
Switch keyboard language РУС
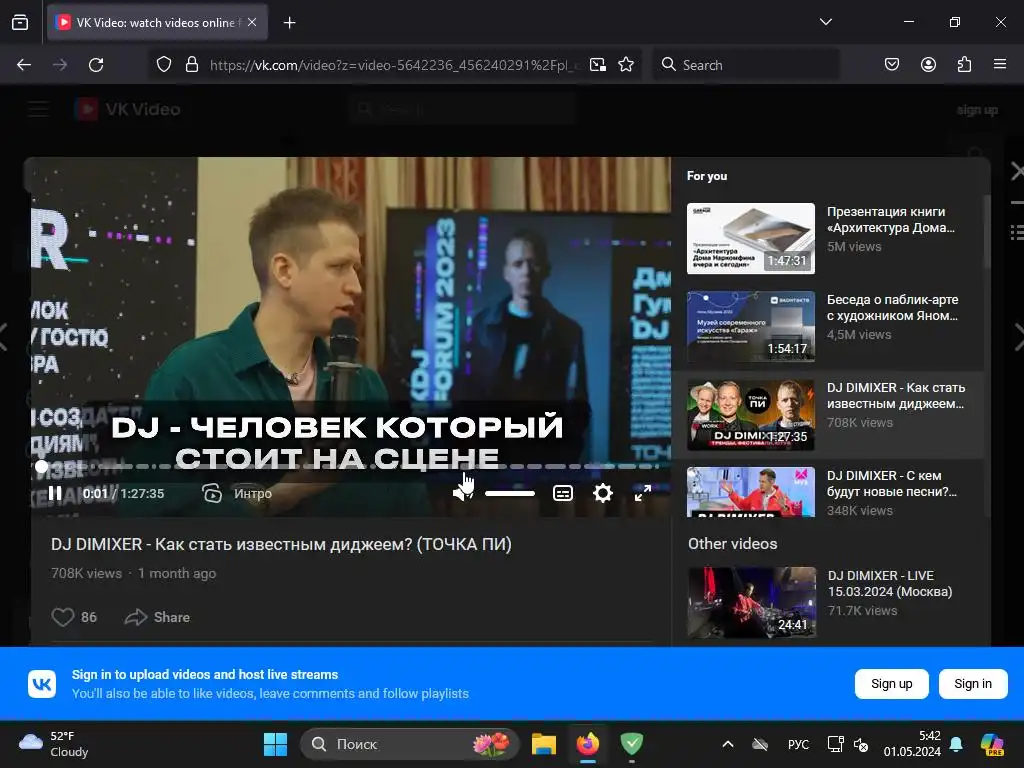798,744
